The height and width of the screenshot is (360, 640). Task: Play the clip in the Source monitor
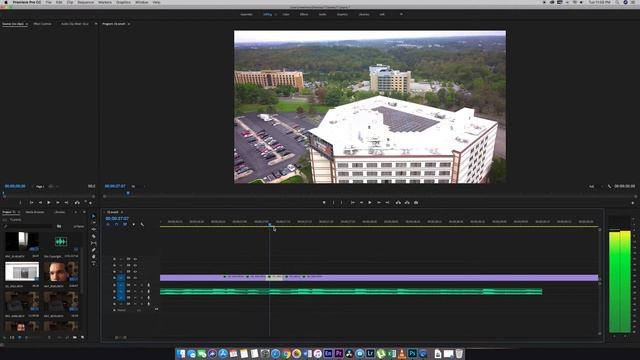[x=49, y=202]
